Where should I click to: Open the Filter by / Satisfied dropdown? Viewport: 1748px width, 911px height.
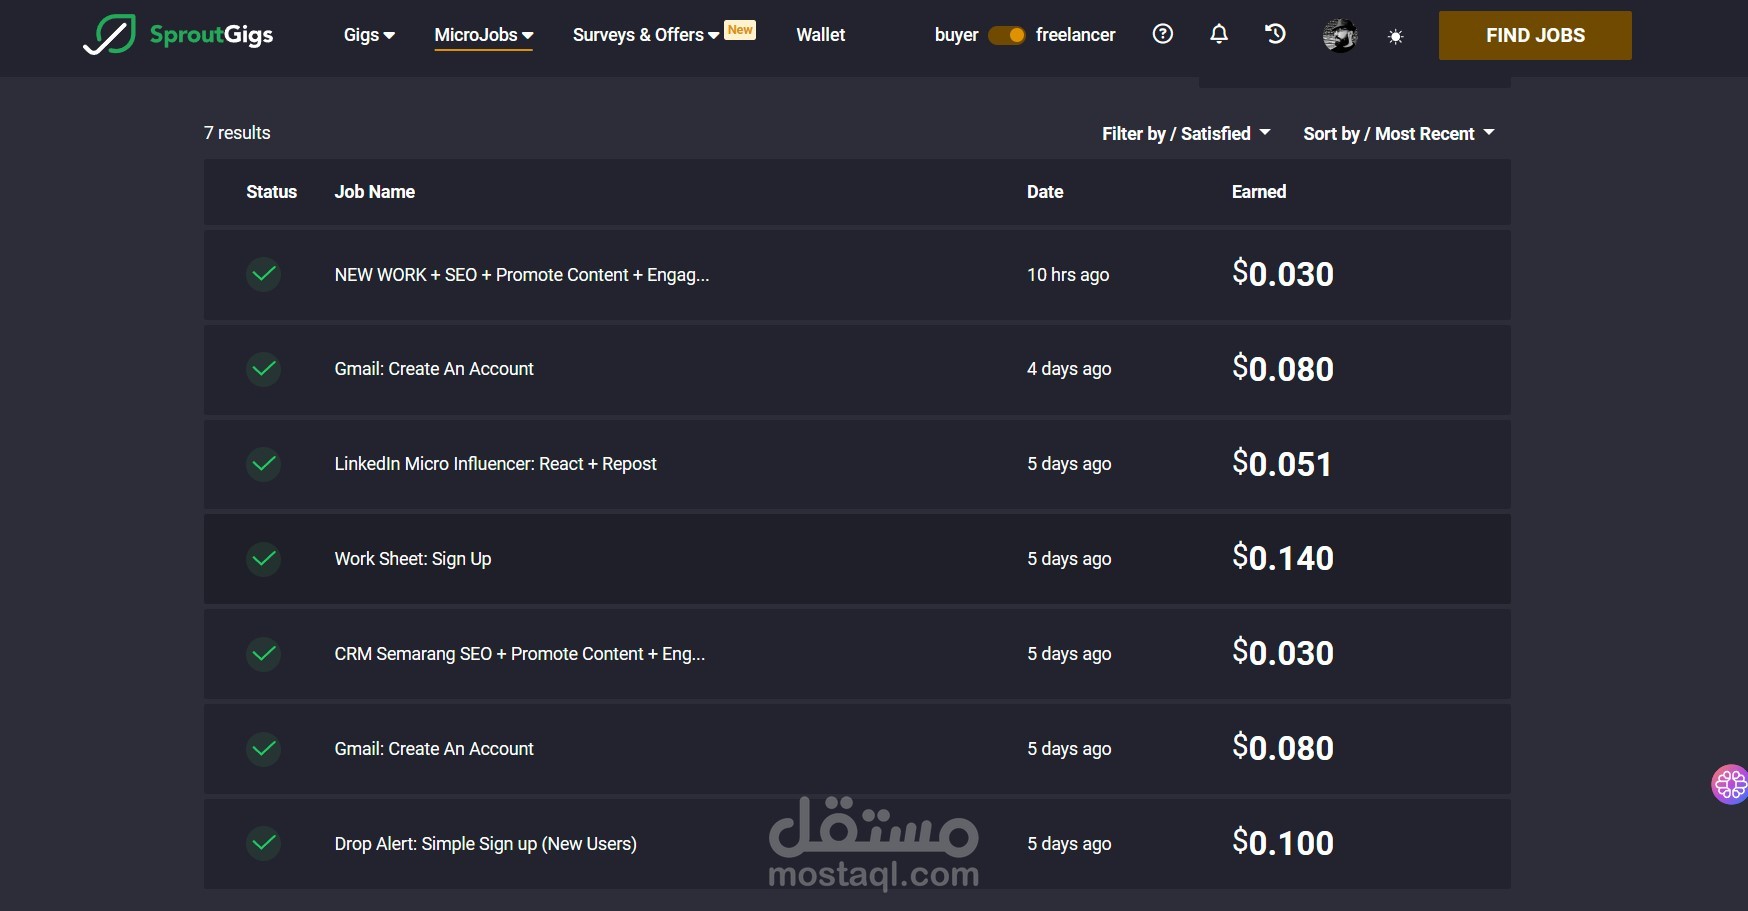pyautogui.click(x=1186, y=134)
